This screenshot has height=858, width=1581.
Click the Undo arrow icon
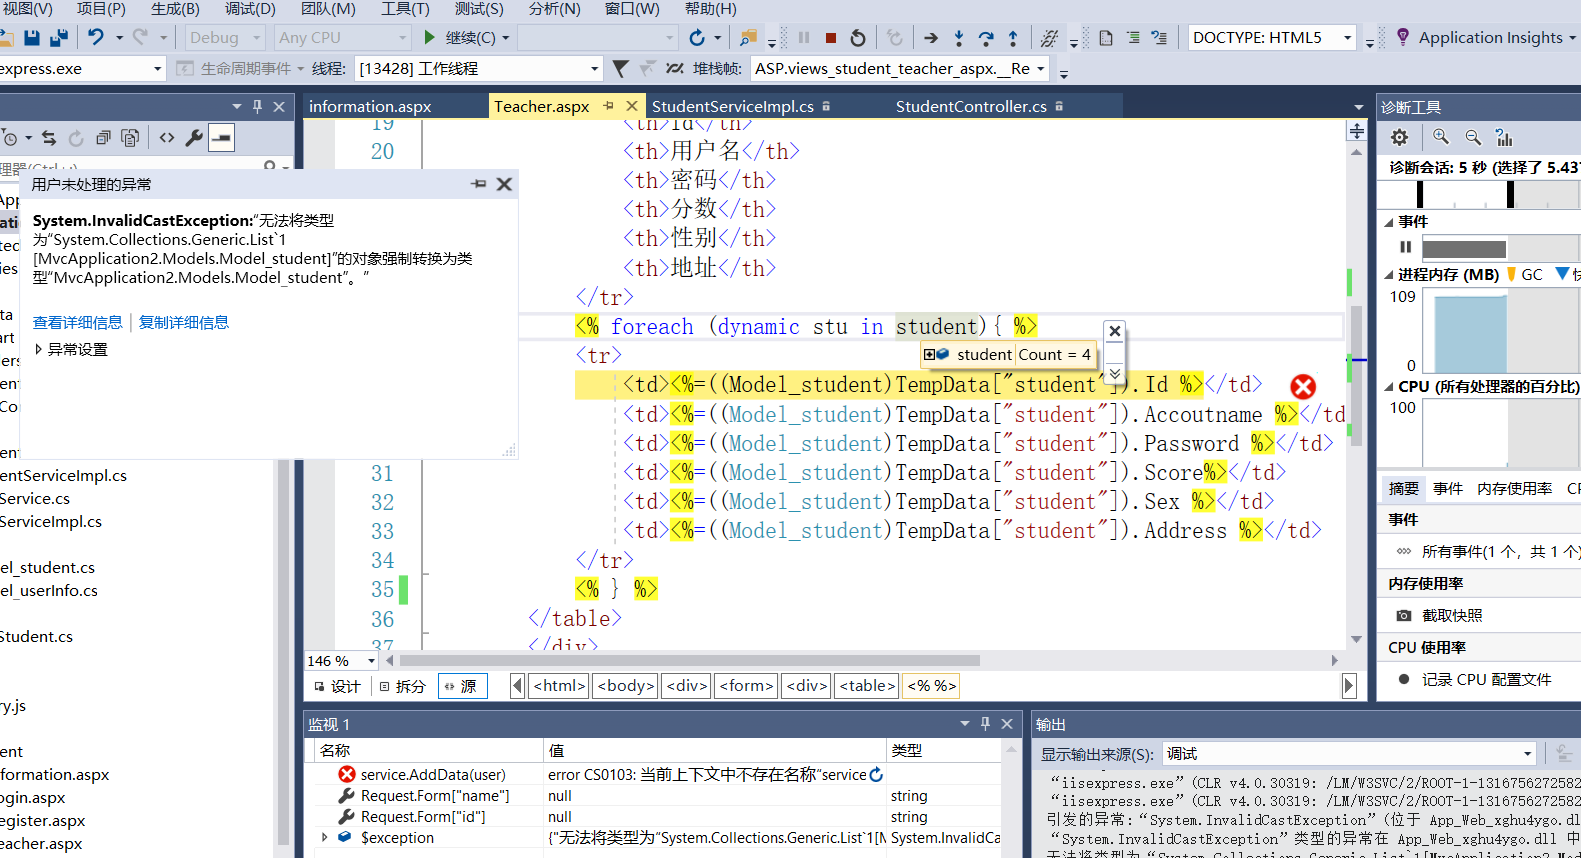click(95, 38)
